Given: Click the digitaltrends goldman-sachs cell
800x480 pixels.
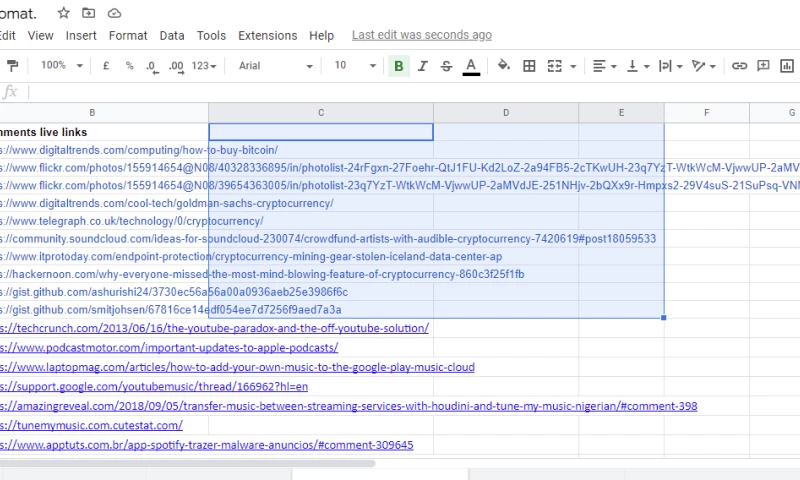Looking at the screenshot, I should click(x=104, y=203).
